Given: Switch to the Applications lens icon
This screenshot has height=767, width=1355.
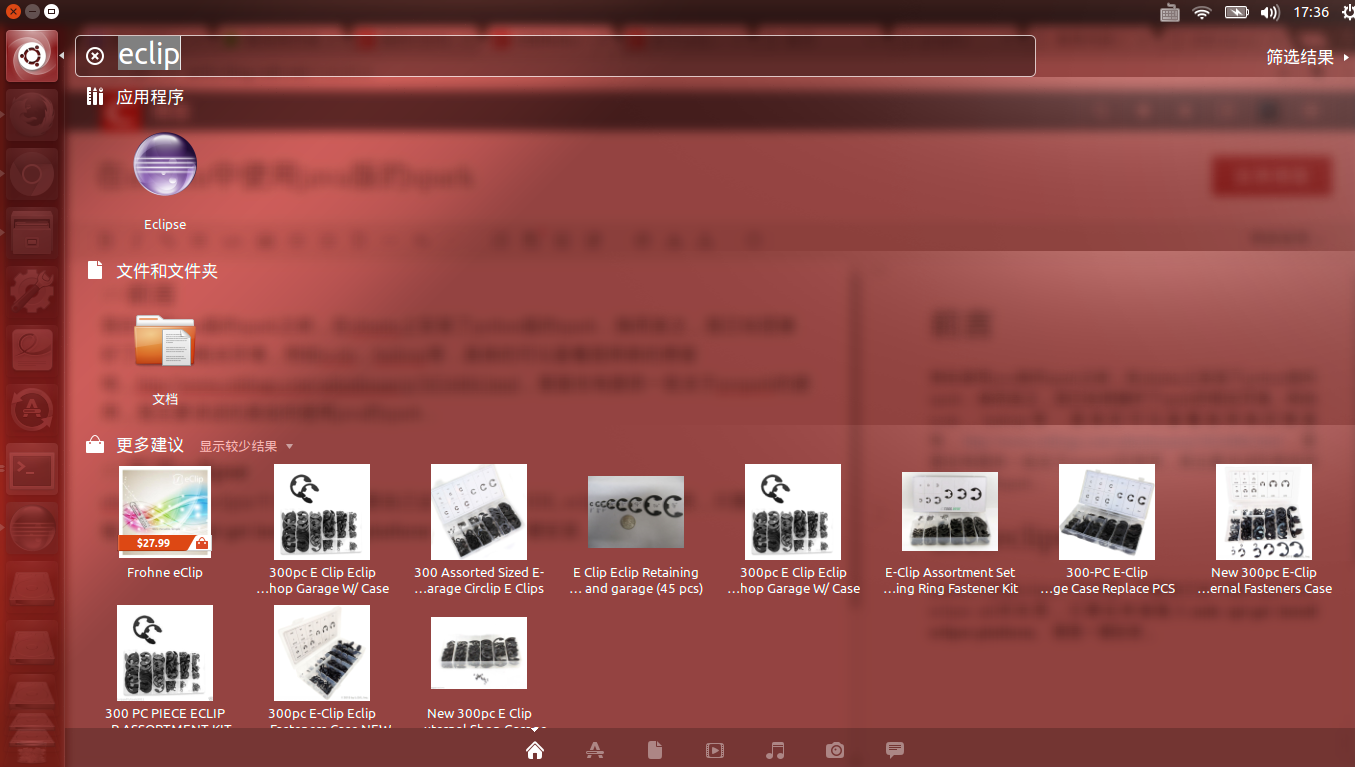Looking at the screenshot, I should (595, 750).
